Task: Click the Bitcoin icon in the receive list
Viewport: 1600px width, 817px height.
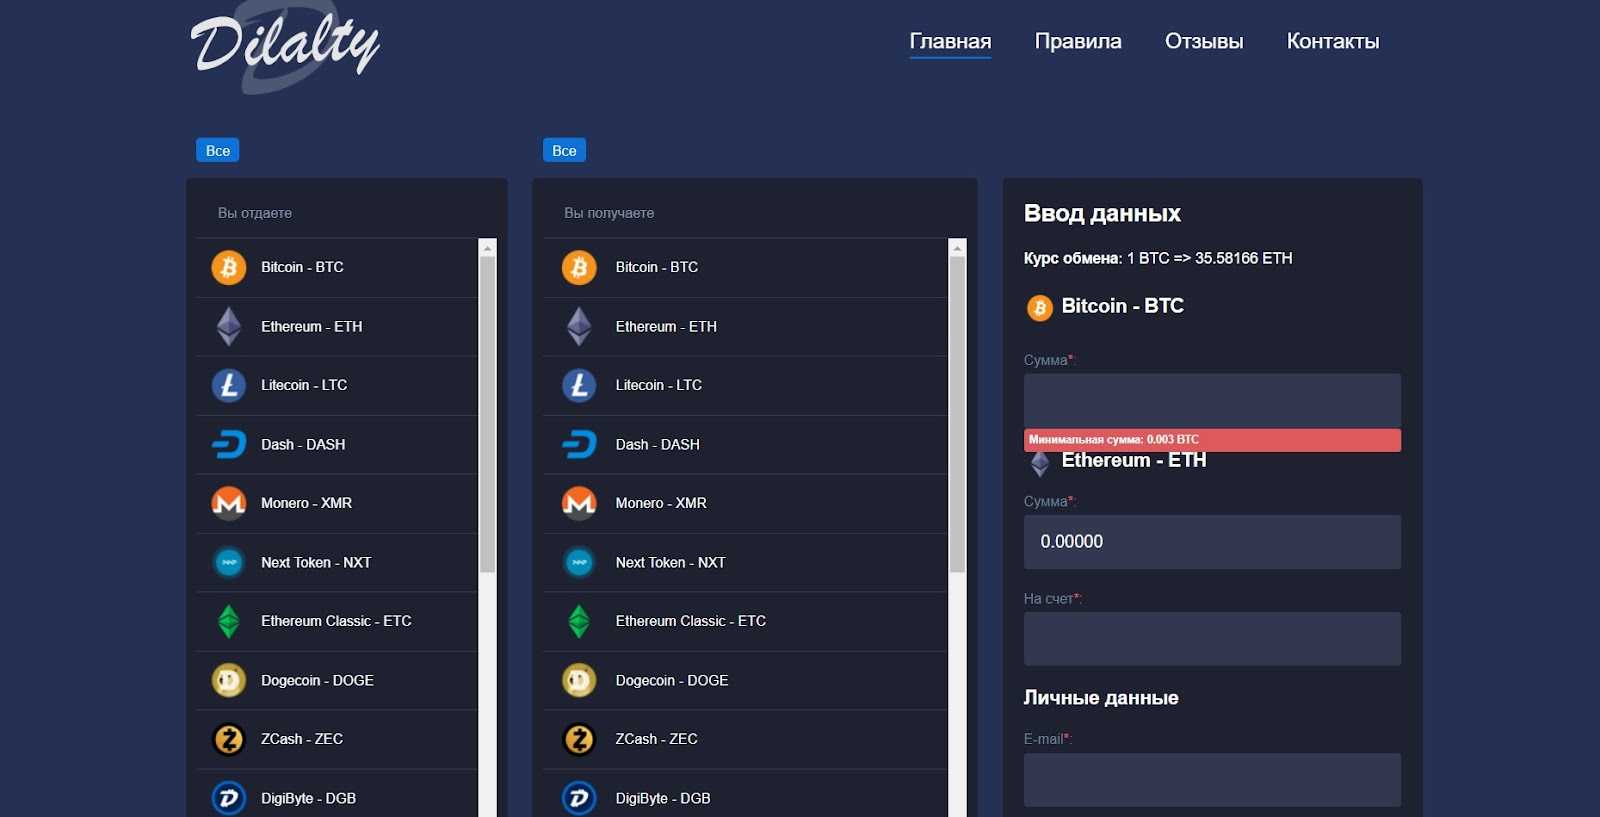Action: point(579,267)
